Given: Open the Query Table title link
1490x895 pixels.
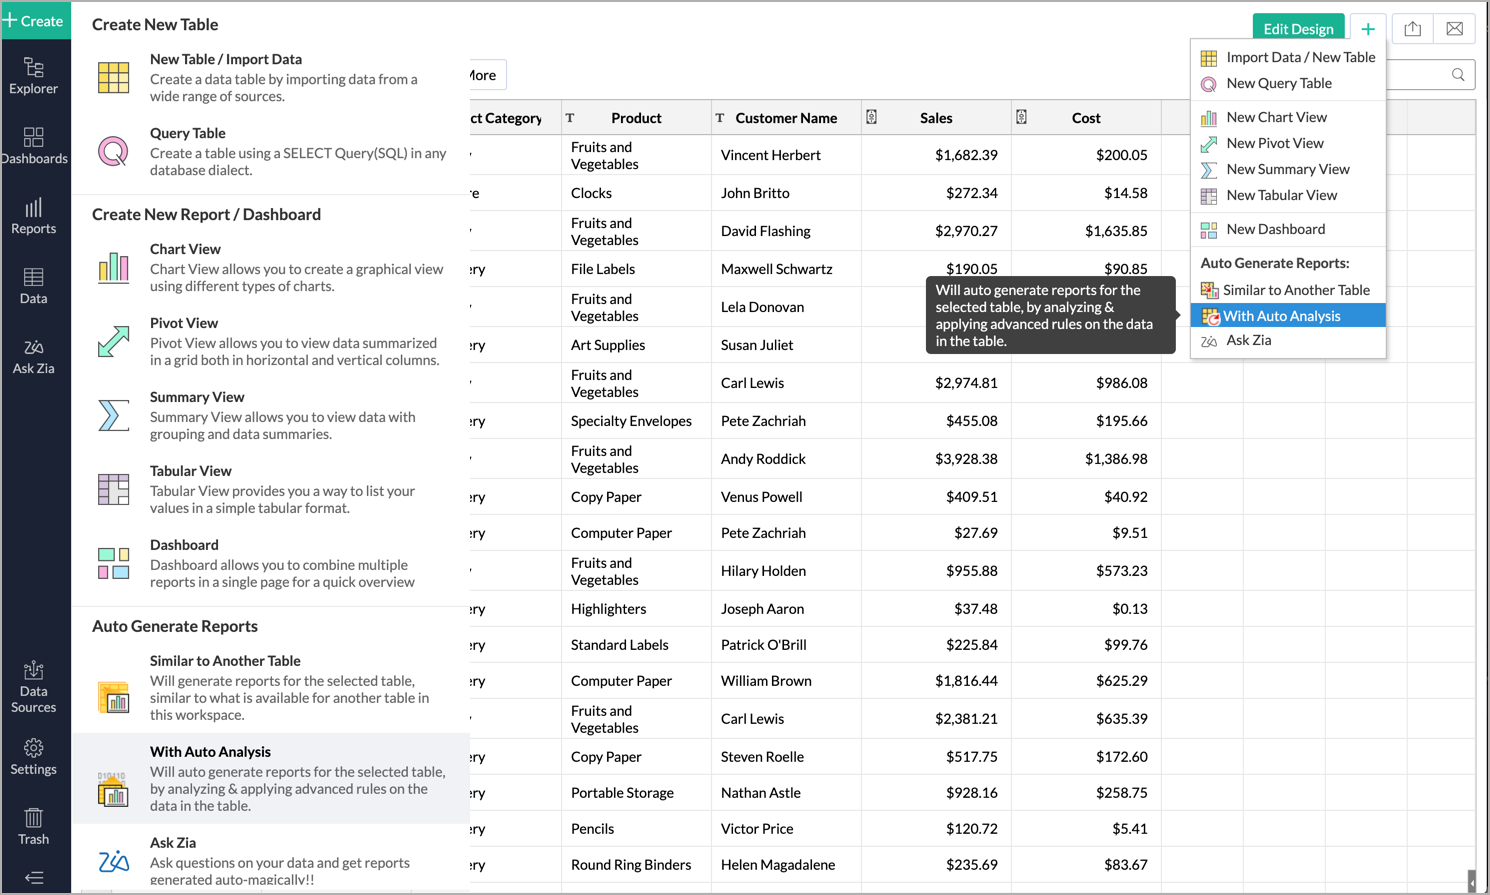Looking at the screenshot, I should tap(188, 133).
